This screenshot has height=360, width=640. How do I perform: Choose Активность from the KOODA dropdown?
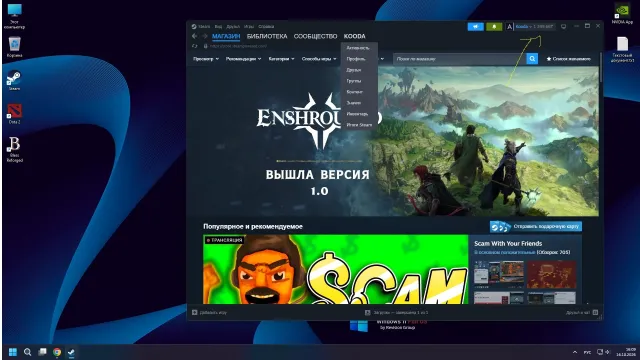tap(359, 48)
